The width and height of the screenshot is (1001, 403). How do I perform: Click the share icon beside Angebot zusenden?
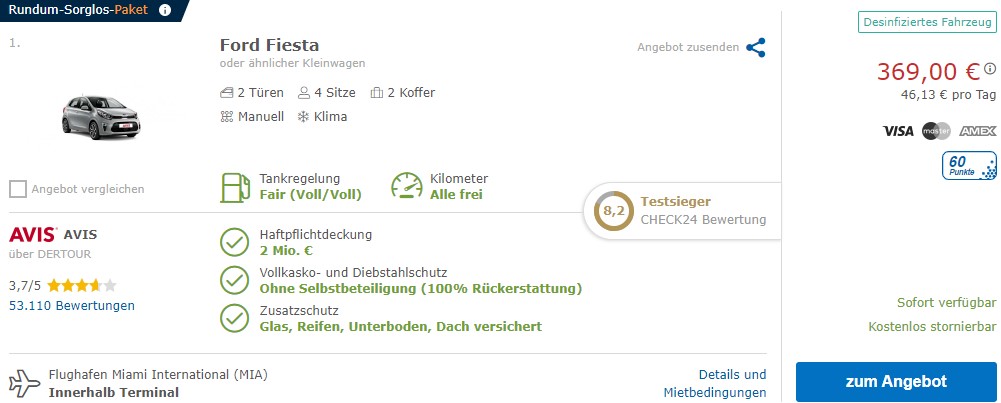[x=756, y=47]
